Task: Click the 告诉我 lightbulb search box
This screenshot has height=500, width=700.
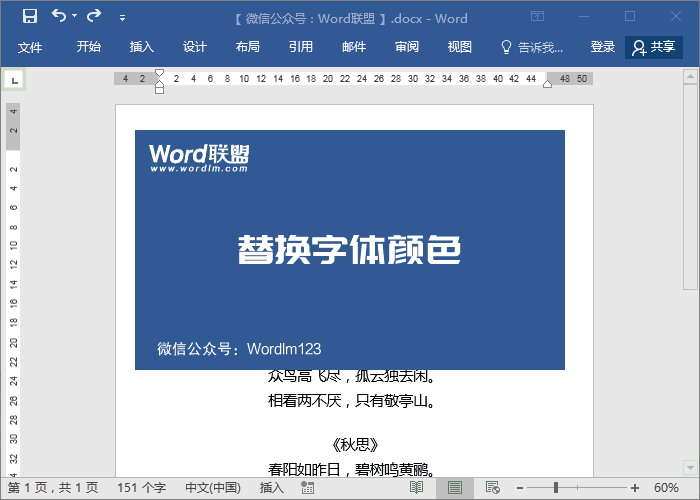Action: [x=531, y=47]
